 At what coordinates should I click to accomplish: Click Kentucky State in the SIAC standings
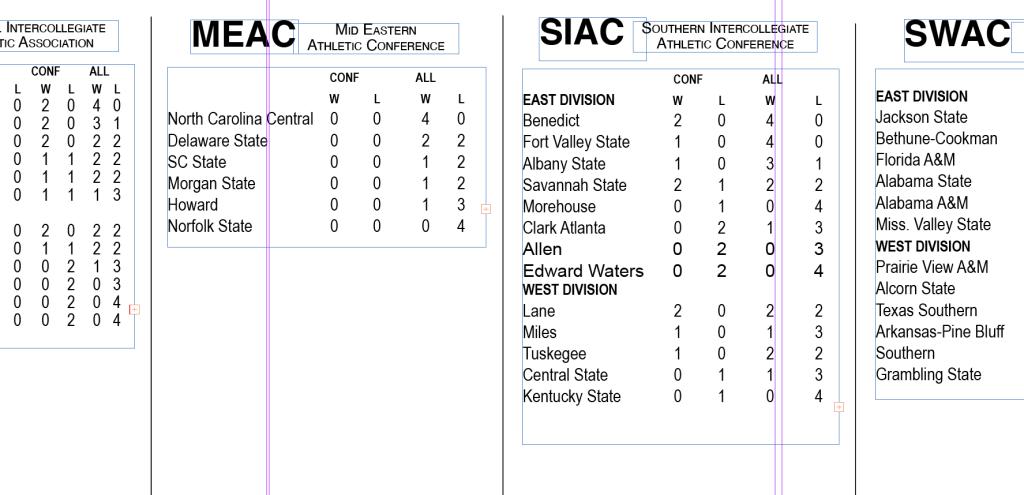tap(571, 397)
